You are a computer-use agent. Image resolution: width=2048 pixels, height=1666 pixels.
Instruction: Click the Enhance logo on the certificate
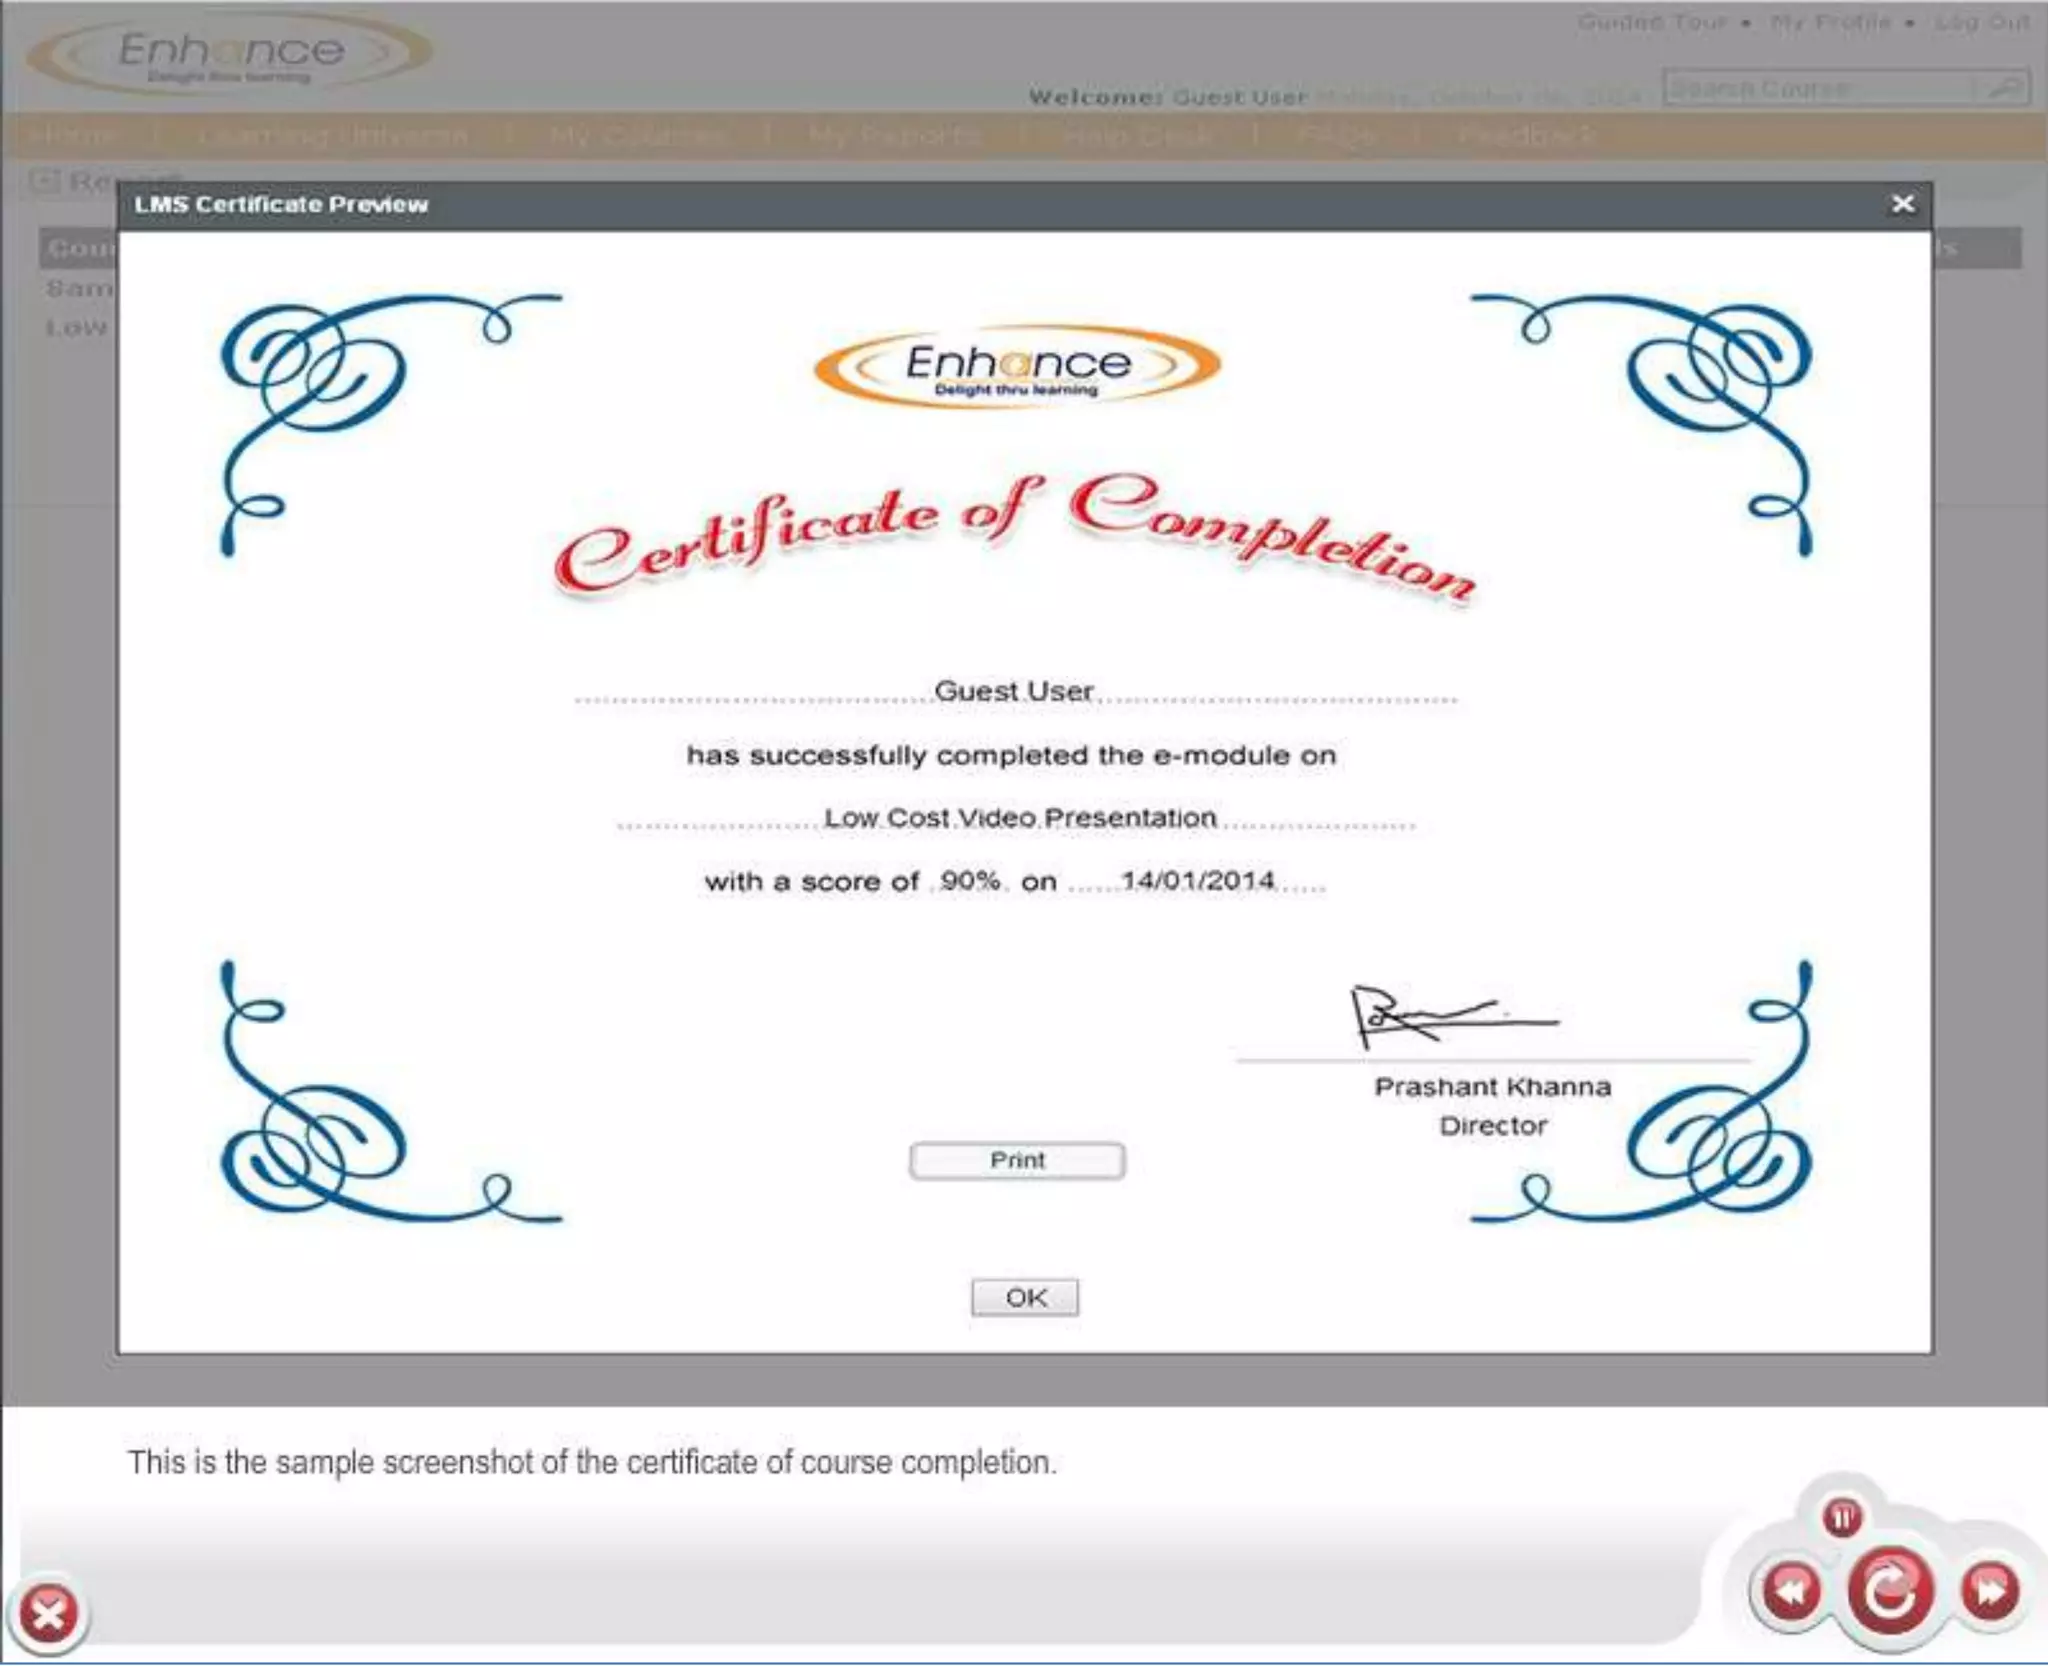(1017, 366)
